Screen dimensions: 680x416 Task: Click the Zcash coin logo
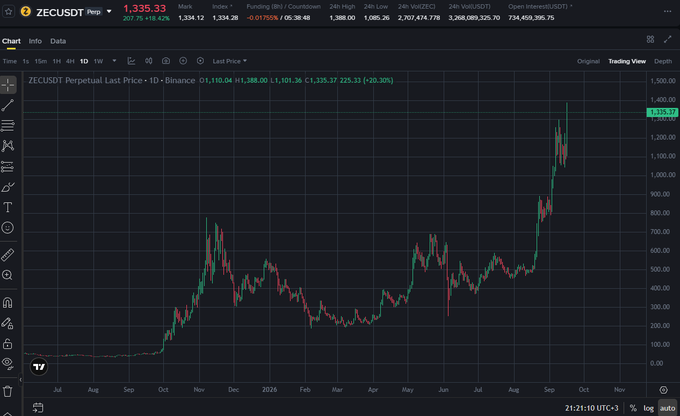point(26,12)
